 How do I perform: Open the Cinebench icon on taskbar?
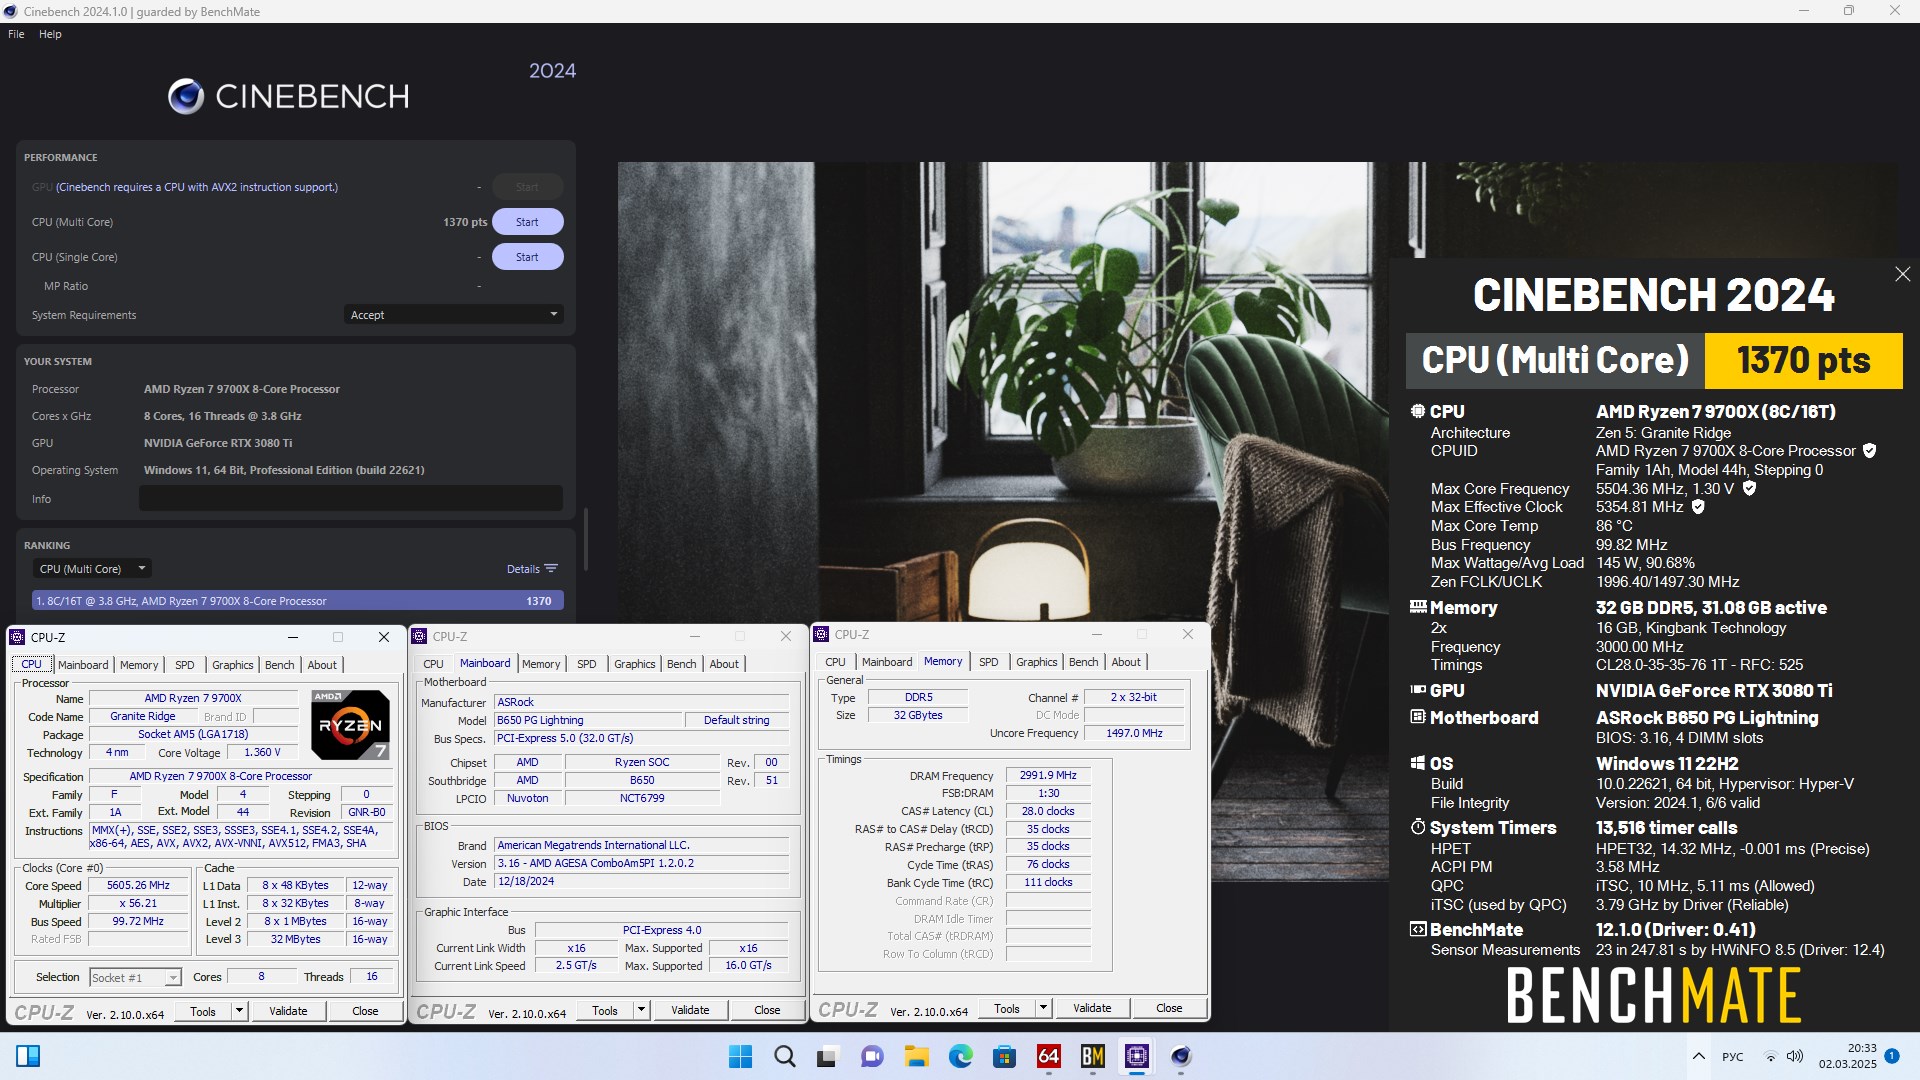tap(1181, 1056)
